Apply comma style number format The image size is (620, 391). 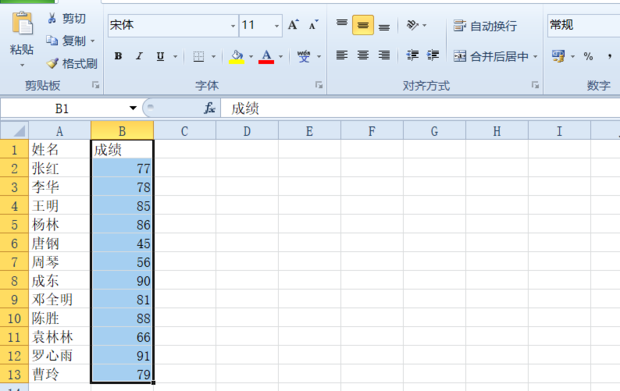click(609, 57)
